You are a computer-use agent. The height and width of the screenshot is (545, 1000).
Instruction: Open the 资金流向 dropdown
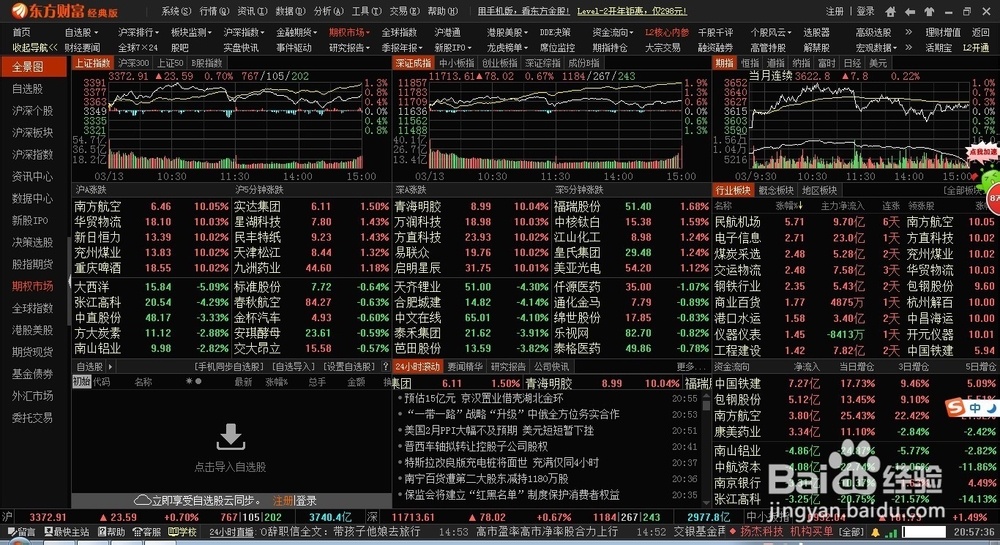point(613,32)
